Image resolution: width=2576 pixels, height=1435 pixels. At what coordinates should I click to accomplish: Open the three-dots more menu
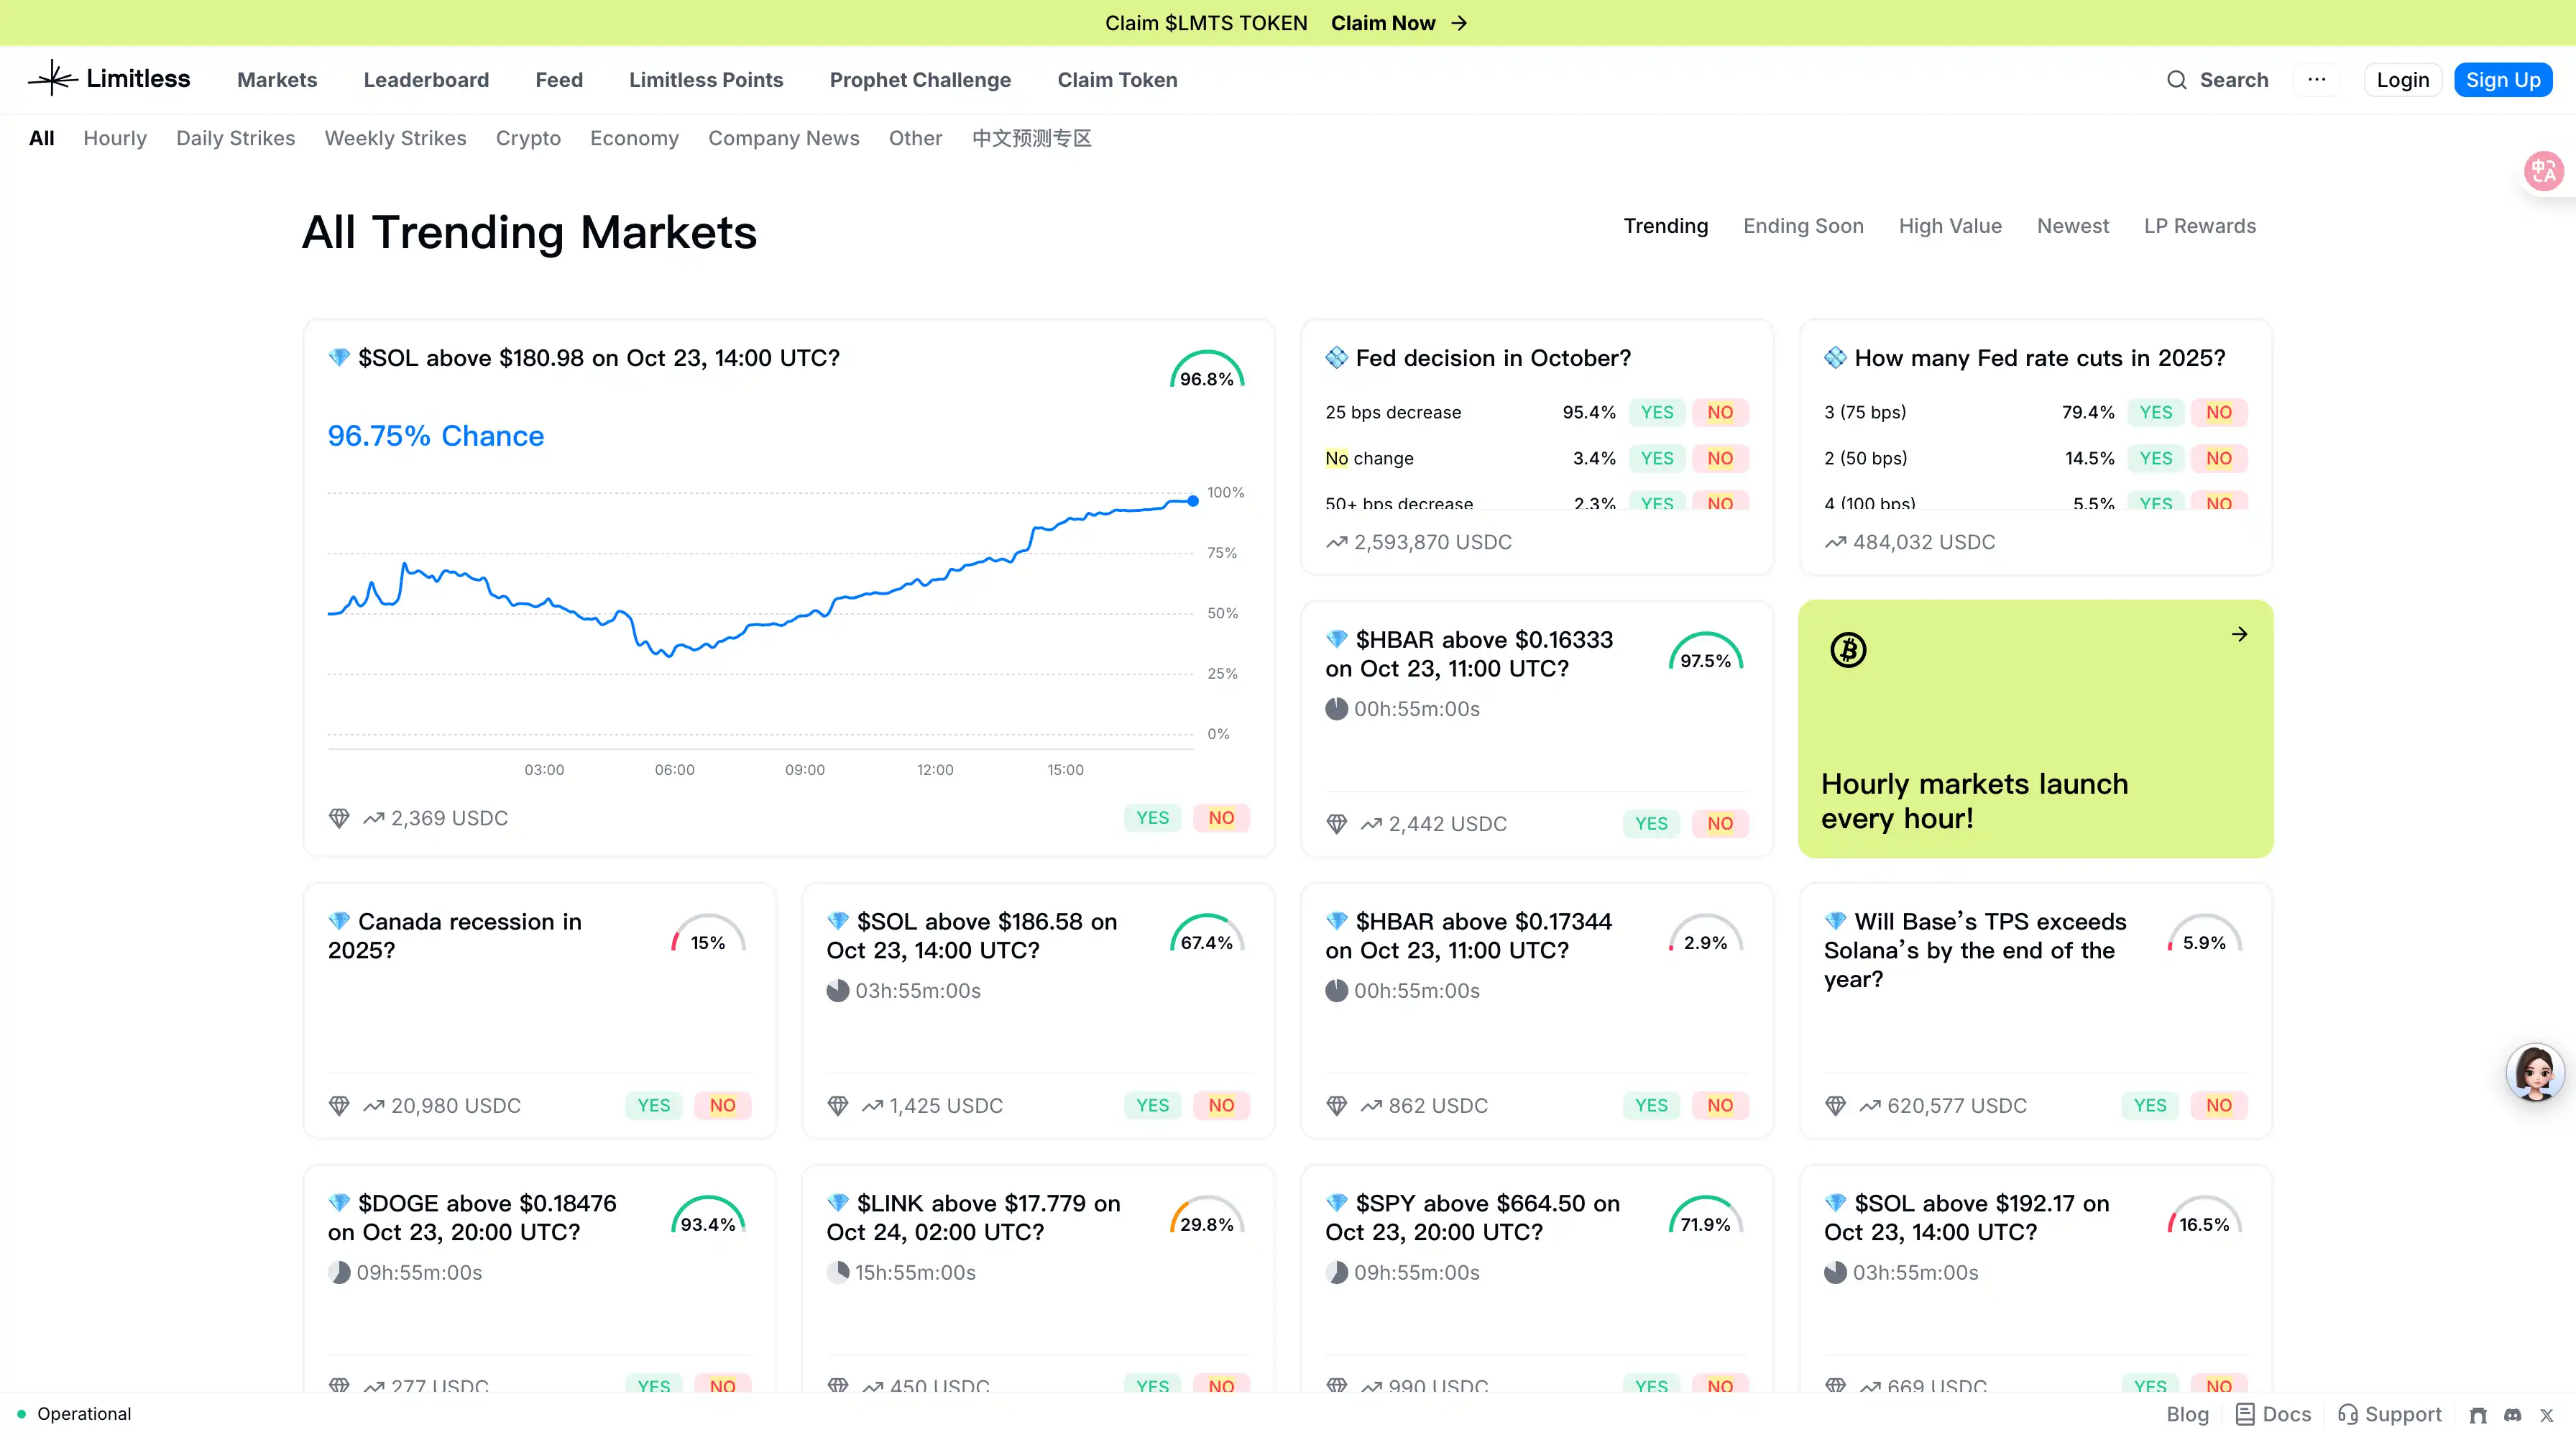click(x=2316, y=80)
